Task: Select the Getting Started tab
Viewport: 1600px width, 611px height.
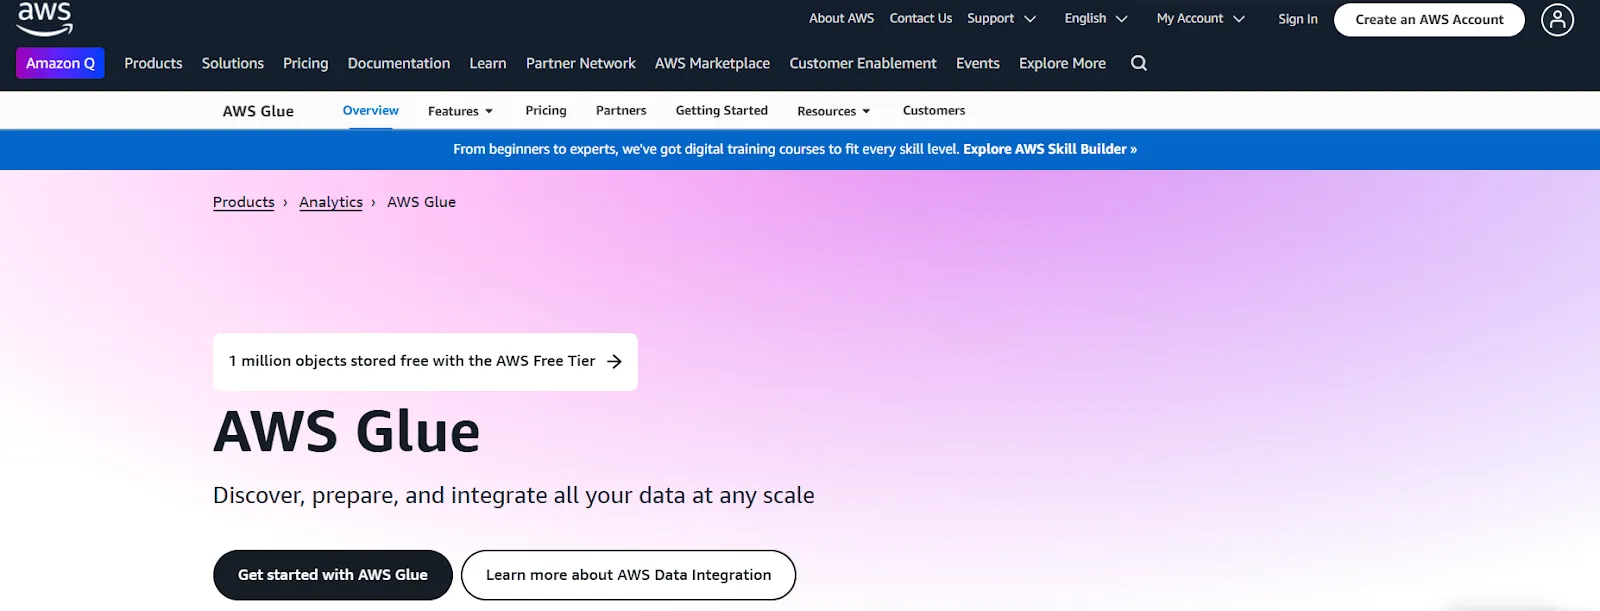Action: point(722,111)
